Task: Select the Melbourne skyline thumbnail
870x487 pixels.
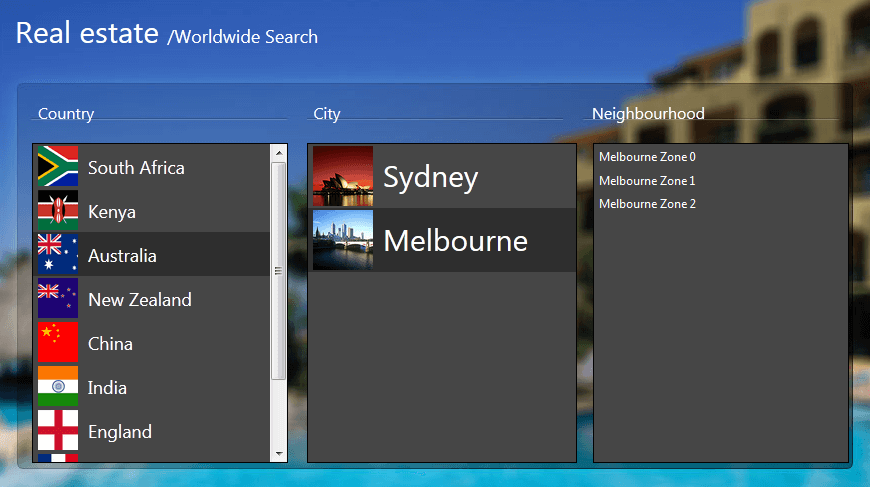Action: pos(343,240)
